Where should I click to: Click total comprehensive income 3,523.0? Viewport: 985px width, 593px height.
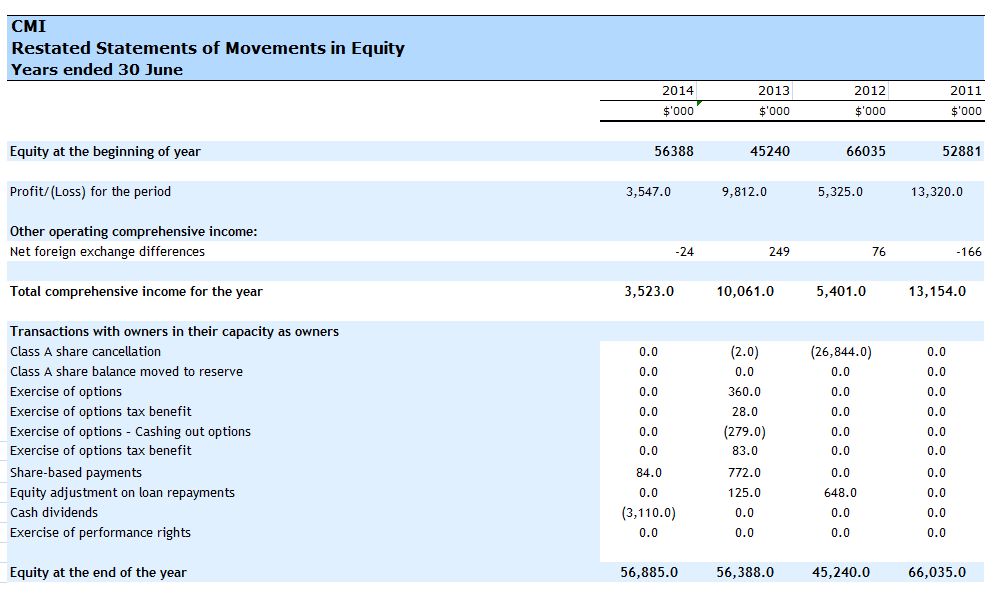point(649,291)
